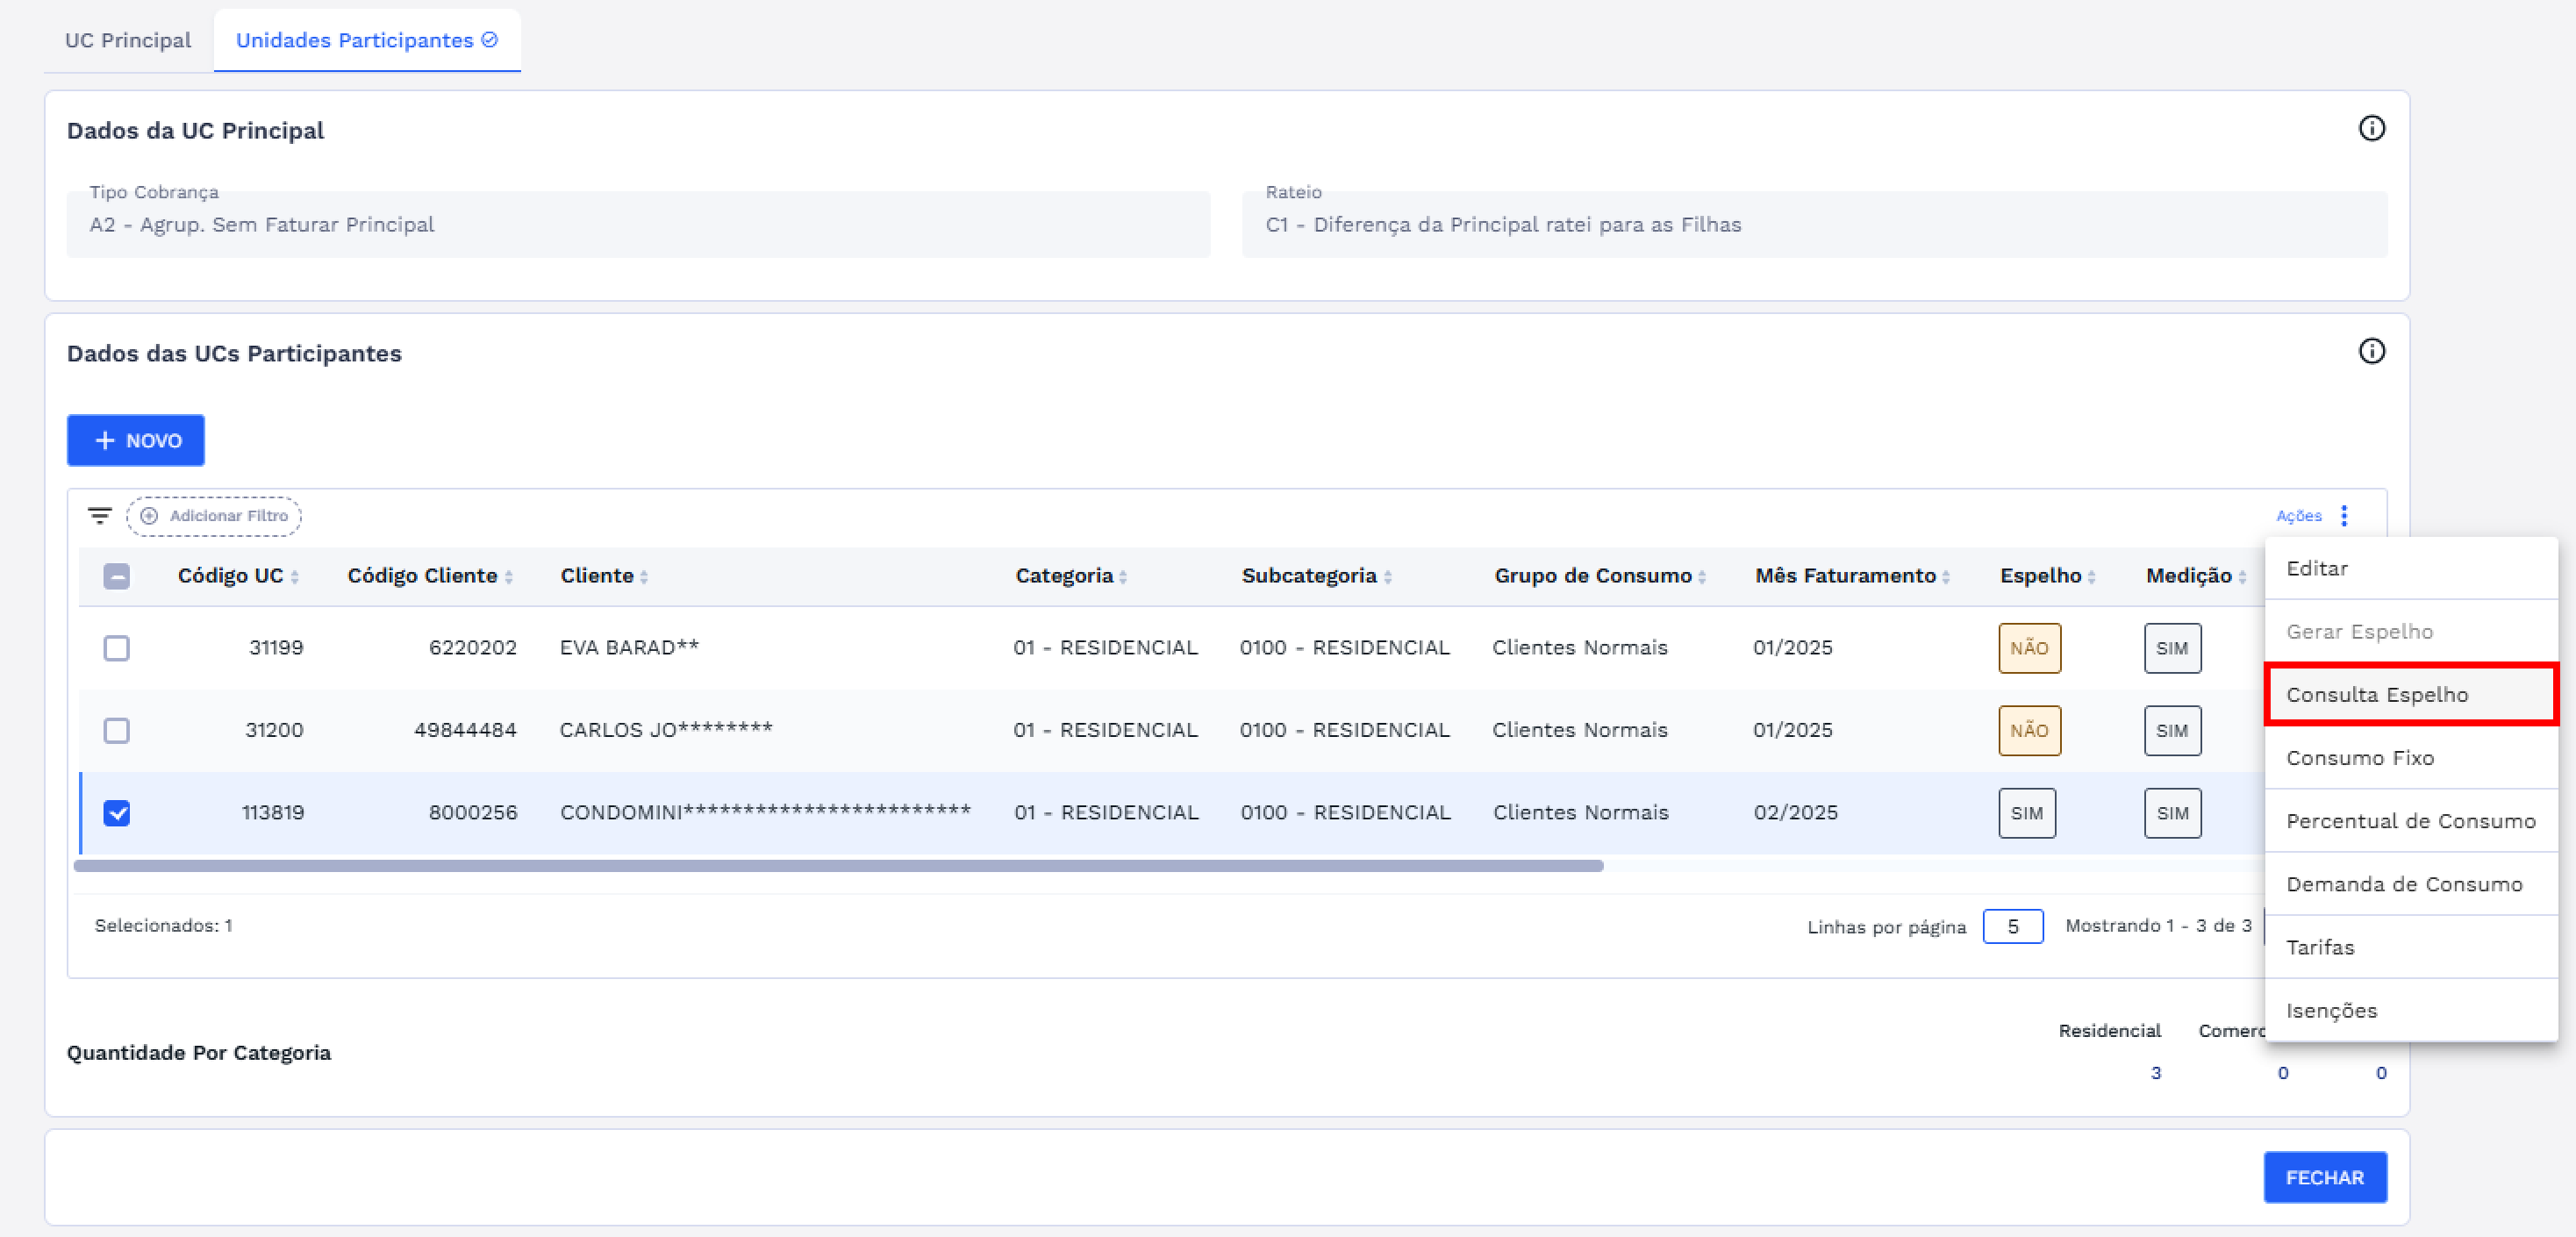The image size is (2576, 1237).
Task: Sort by Subcategoria column arrows
Action: (1388, 577)
